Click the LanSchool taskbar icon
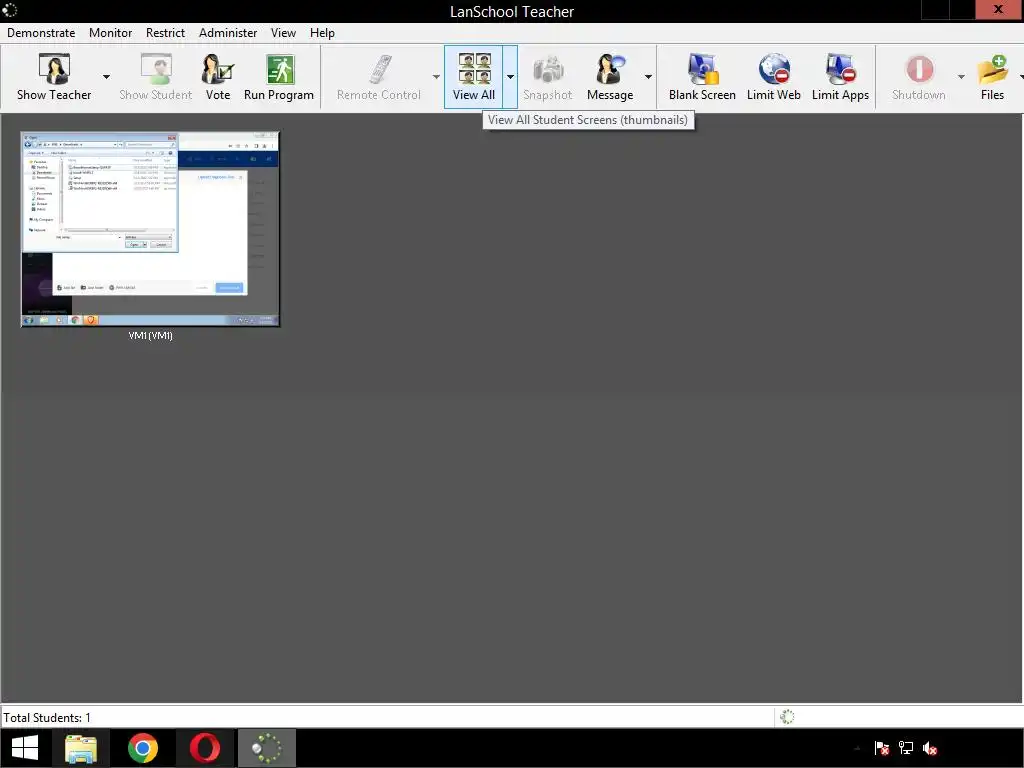Image resolution: width=1024 pixels, height=768 pixels. tap(266, 748)
